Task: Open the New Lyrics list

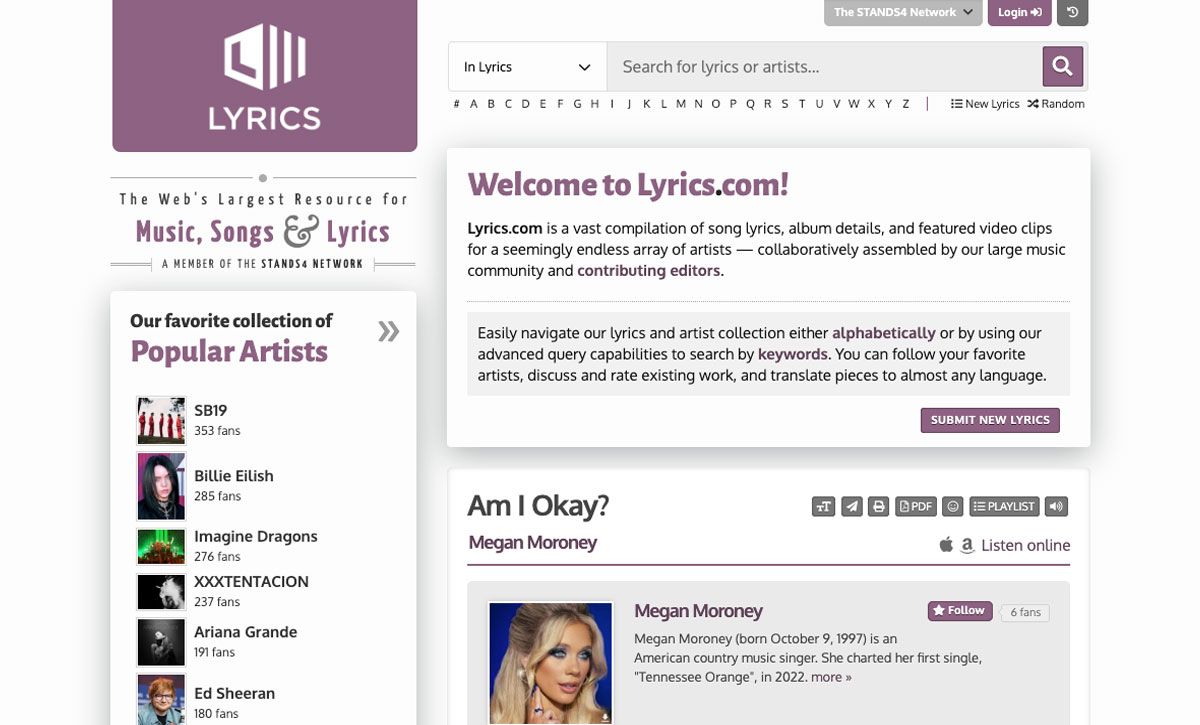Action: click(x=985, y=104)
